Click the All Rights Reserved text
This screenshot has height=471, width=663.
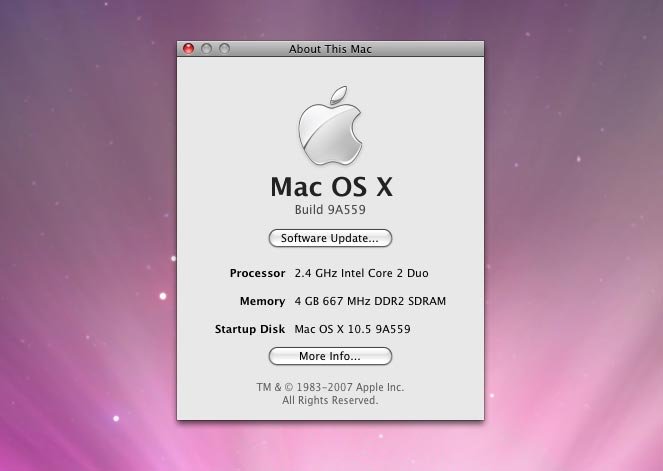330,400
